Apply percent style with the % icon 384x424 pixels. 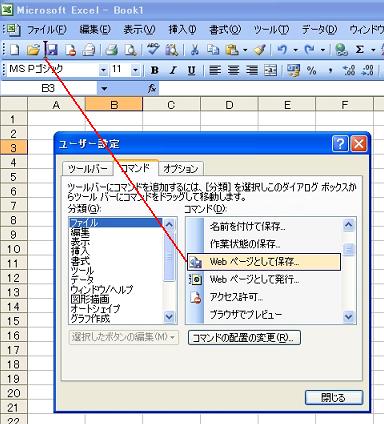pos(311,70)
